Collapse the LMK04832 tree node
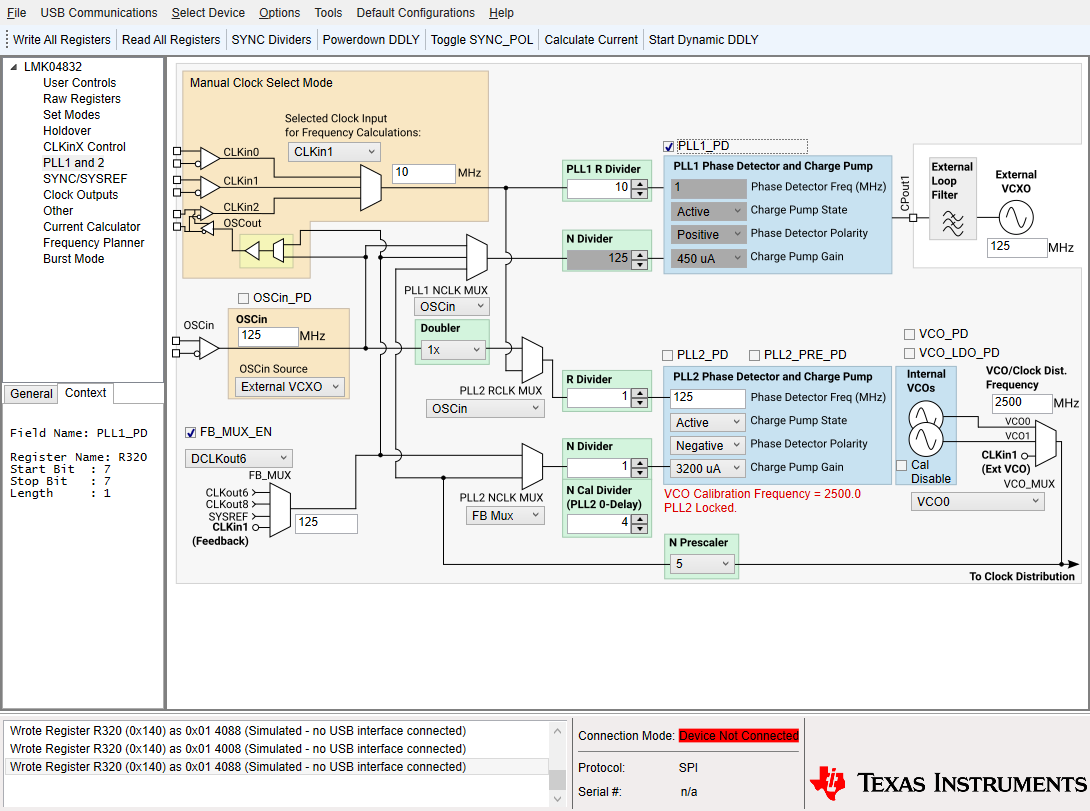The height and width of the screenshot is (811, 1090). pyautogui.click(x=13, y=67)
